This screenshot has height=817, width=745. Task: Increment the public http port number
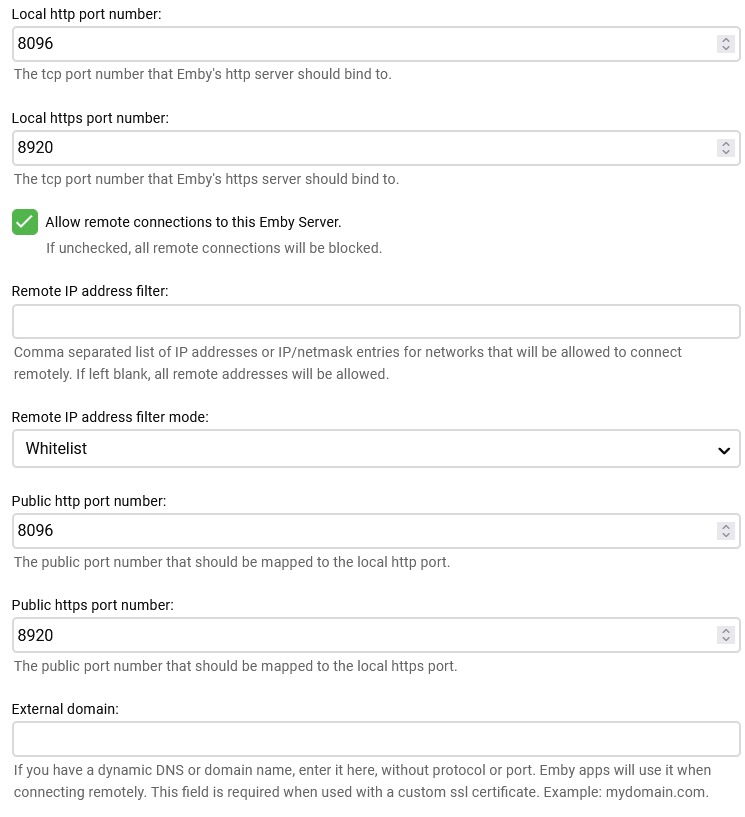tap(725, 527)
